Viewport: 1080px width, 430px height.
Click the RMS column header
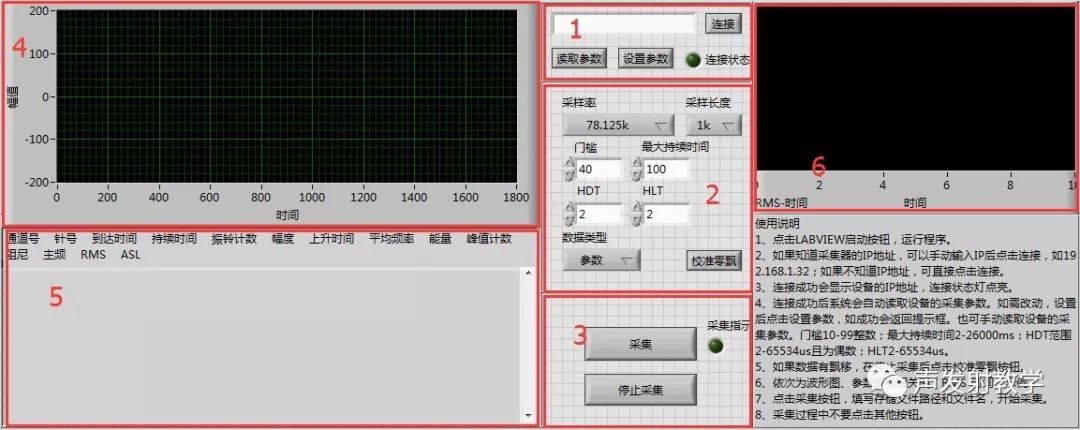93,254
